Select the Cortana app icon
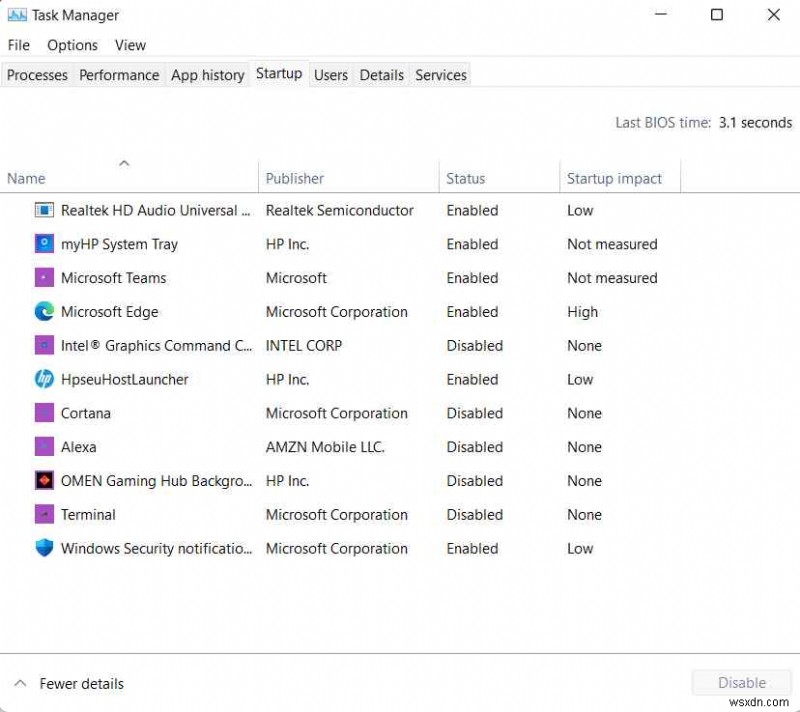Image resolution: width=800 pixels, height=712 pixels. (44, 413)
